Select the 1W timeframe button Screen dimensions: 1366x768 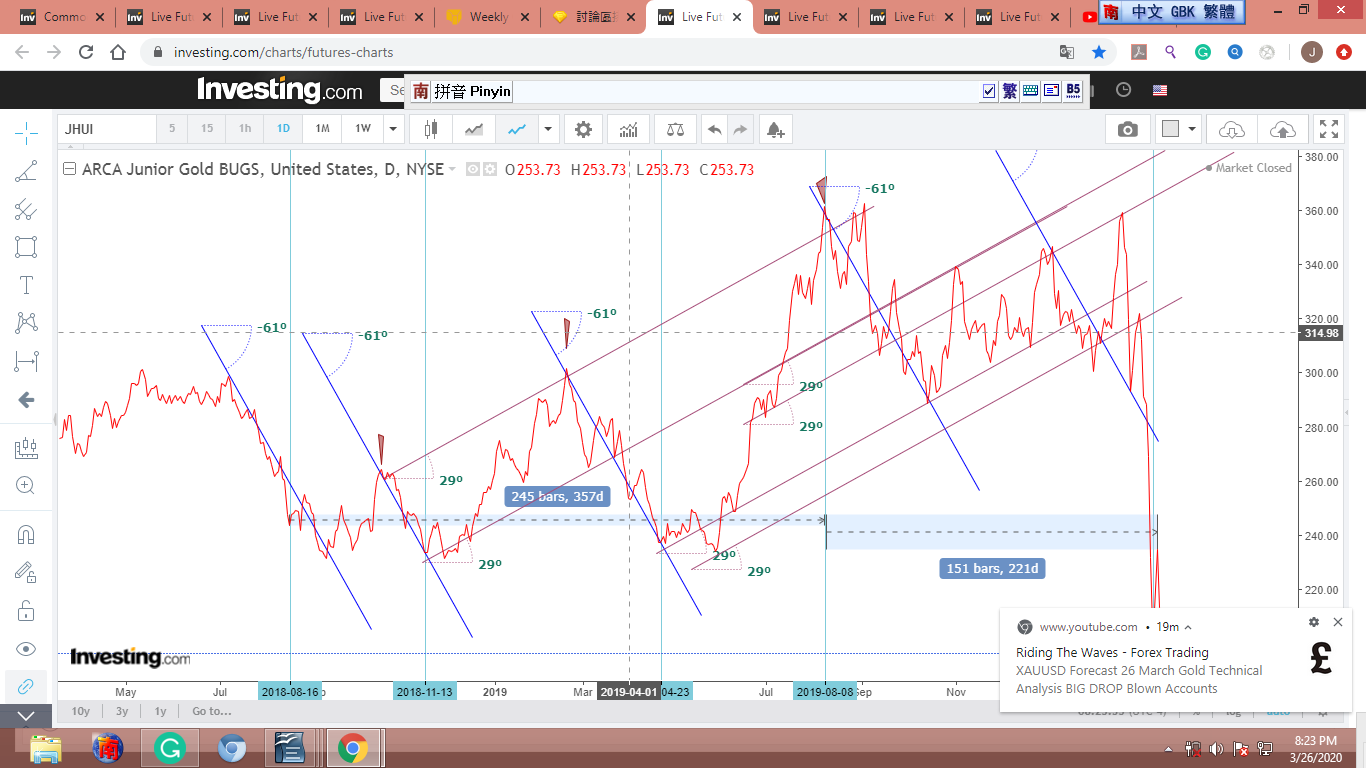362,129
